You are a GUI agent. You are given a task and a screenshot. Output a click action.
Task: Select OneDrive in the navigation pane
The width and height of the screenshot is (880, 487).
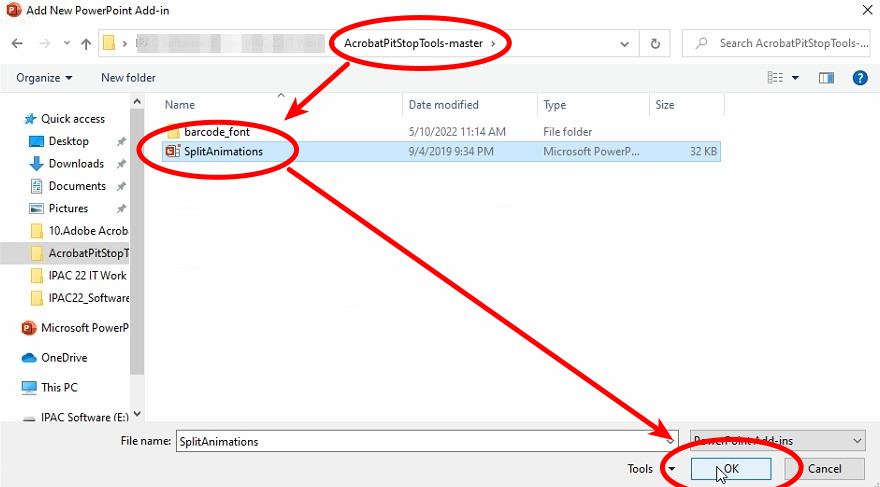(64, 358)
